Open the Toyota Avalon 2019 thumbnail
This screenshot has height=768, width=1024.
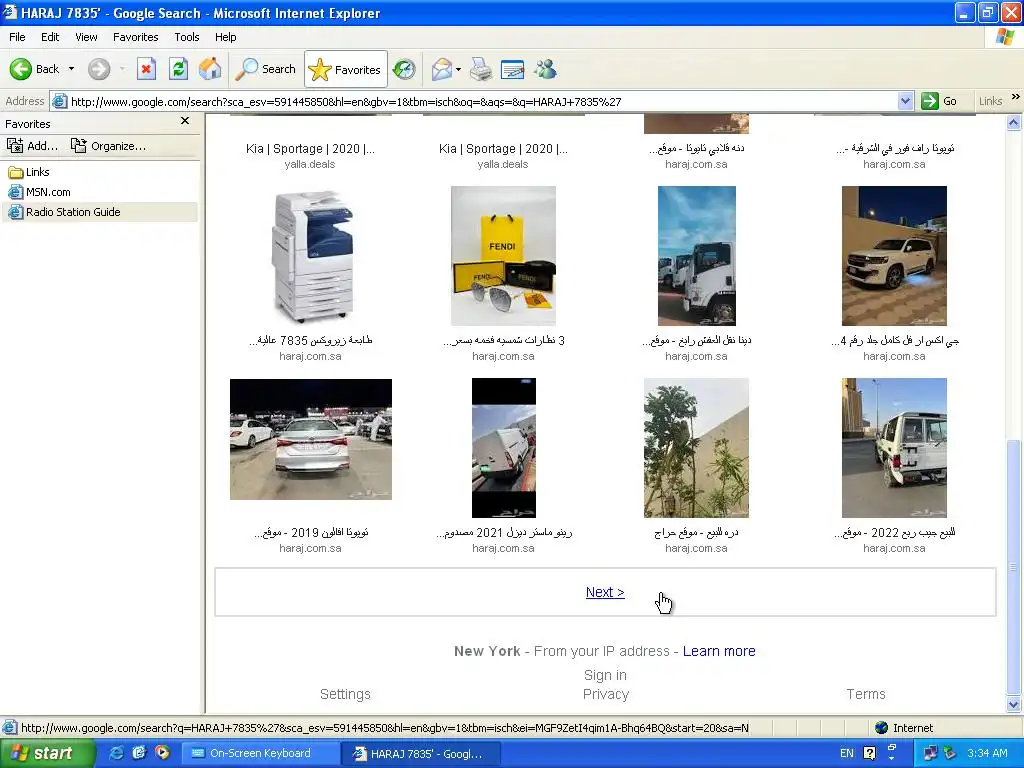[311, 440]
